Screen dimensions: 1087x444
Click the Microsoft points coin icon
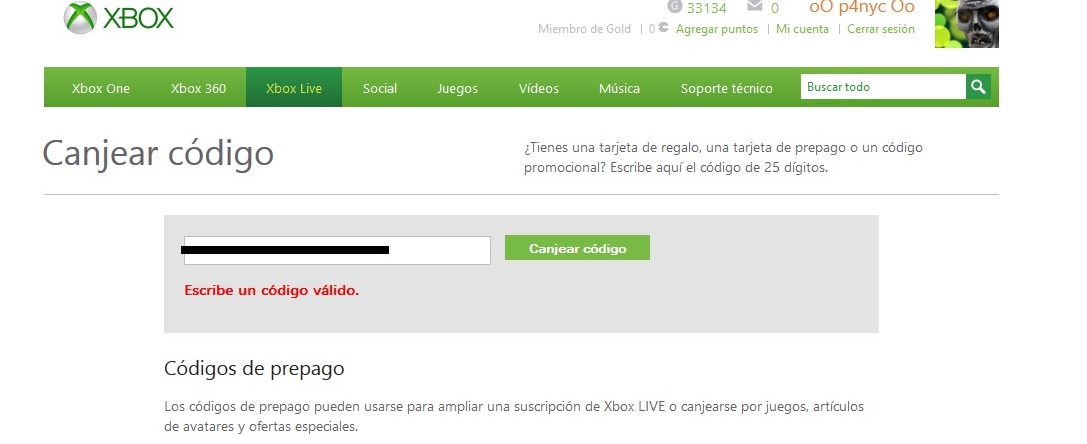click(x=663, y=28)
